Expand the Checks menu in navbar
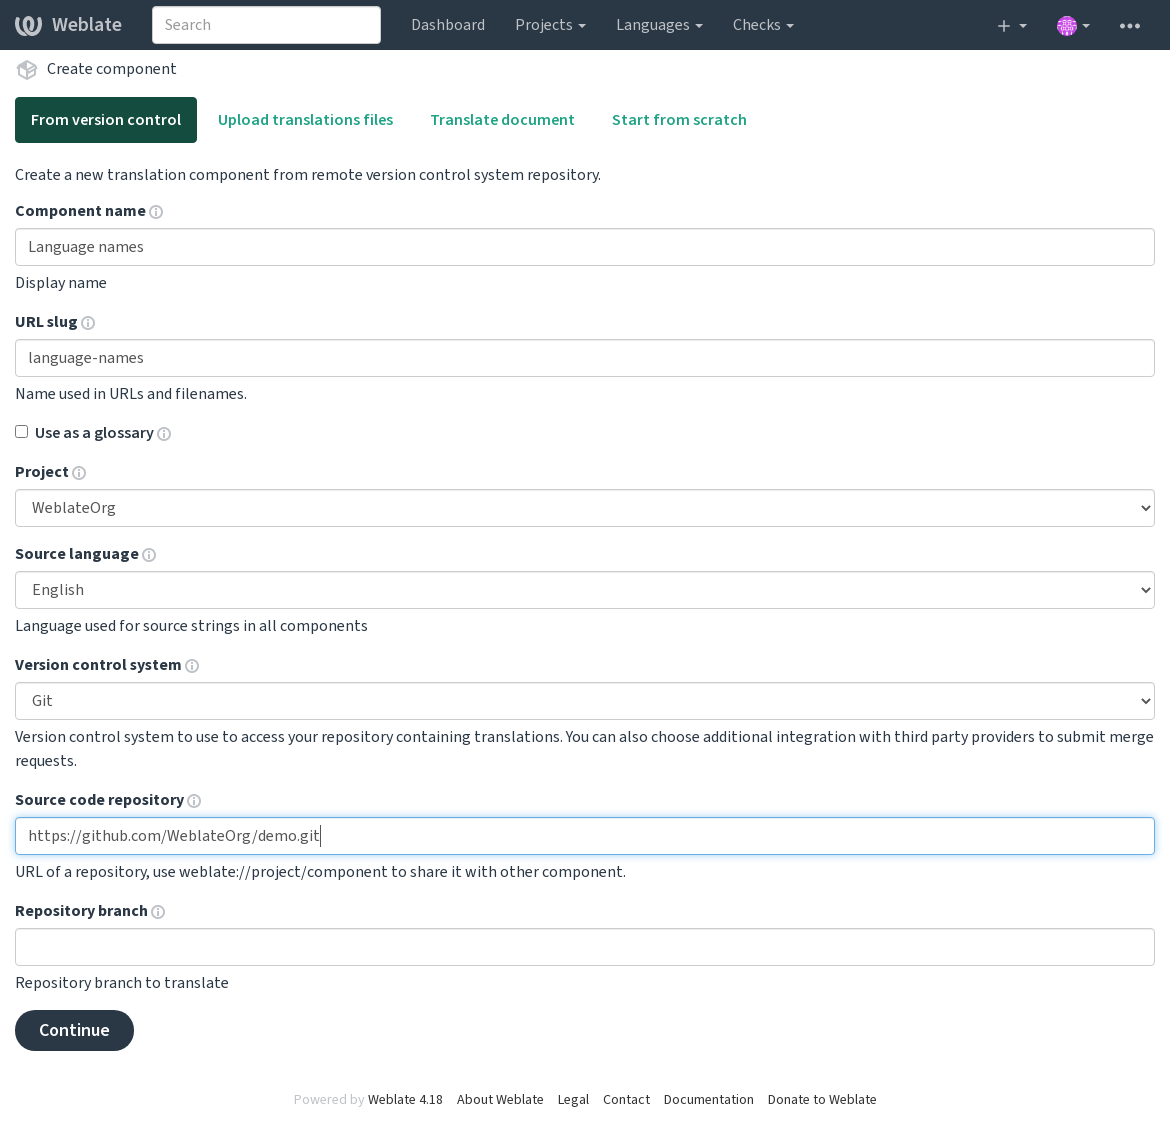1170x1138 pixels. pyautogui.click(x=763, y=25)
